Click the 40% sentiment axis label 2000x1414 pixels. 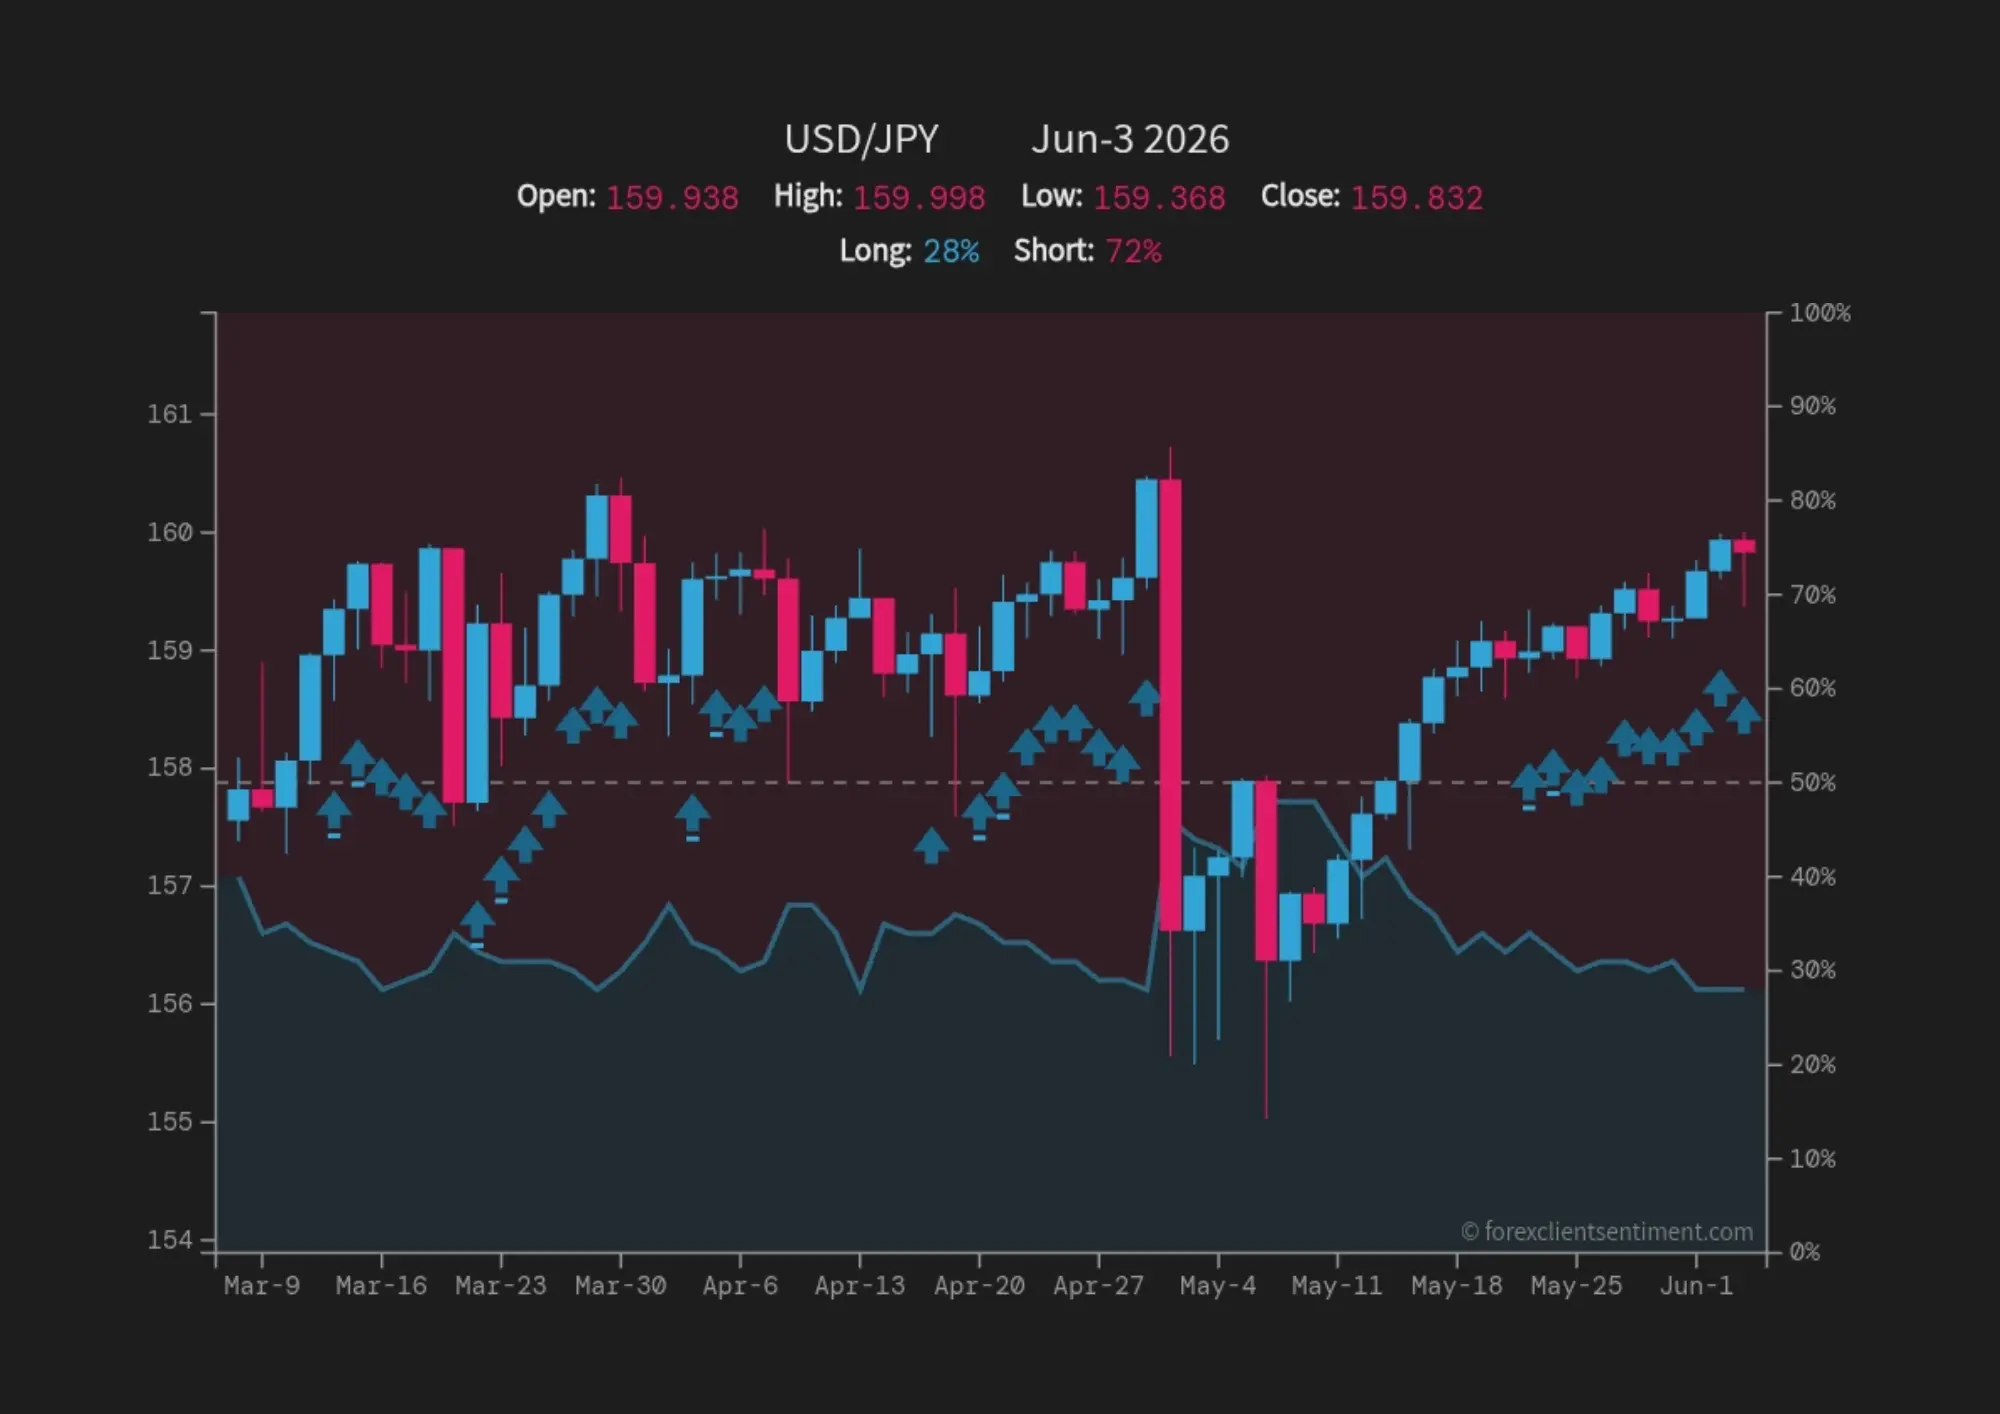(1813, 877)
